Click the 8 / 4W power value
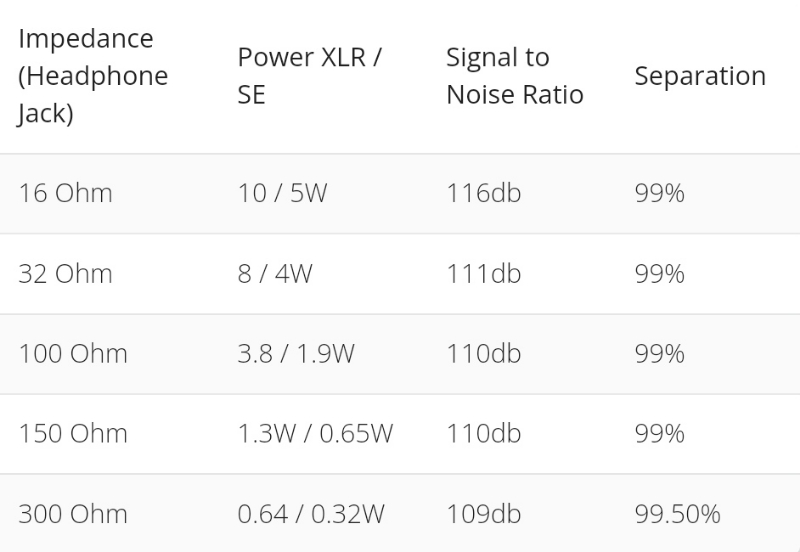This screenshot has height=552, width=800. tap(275, 274)
